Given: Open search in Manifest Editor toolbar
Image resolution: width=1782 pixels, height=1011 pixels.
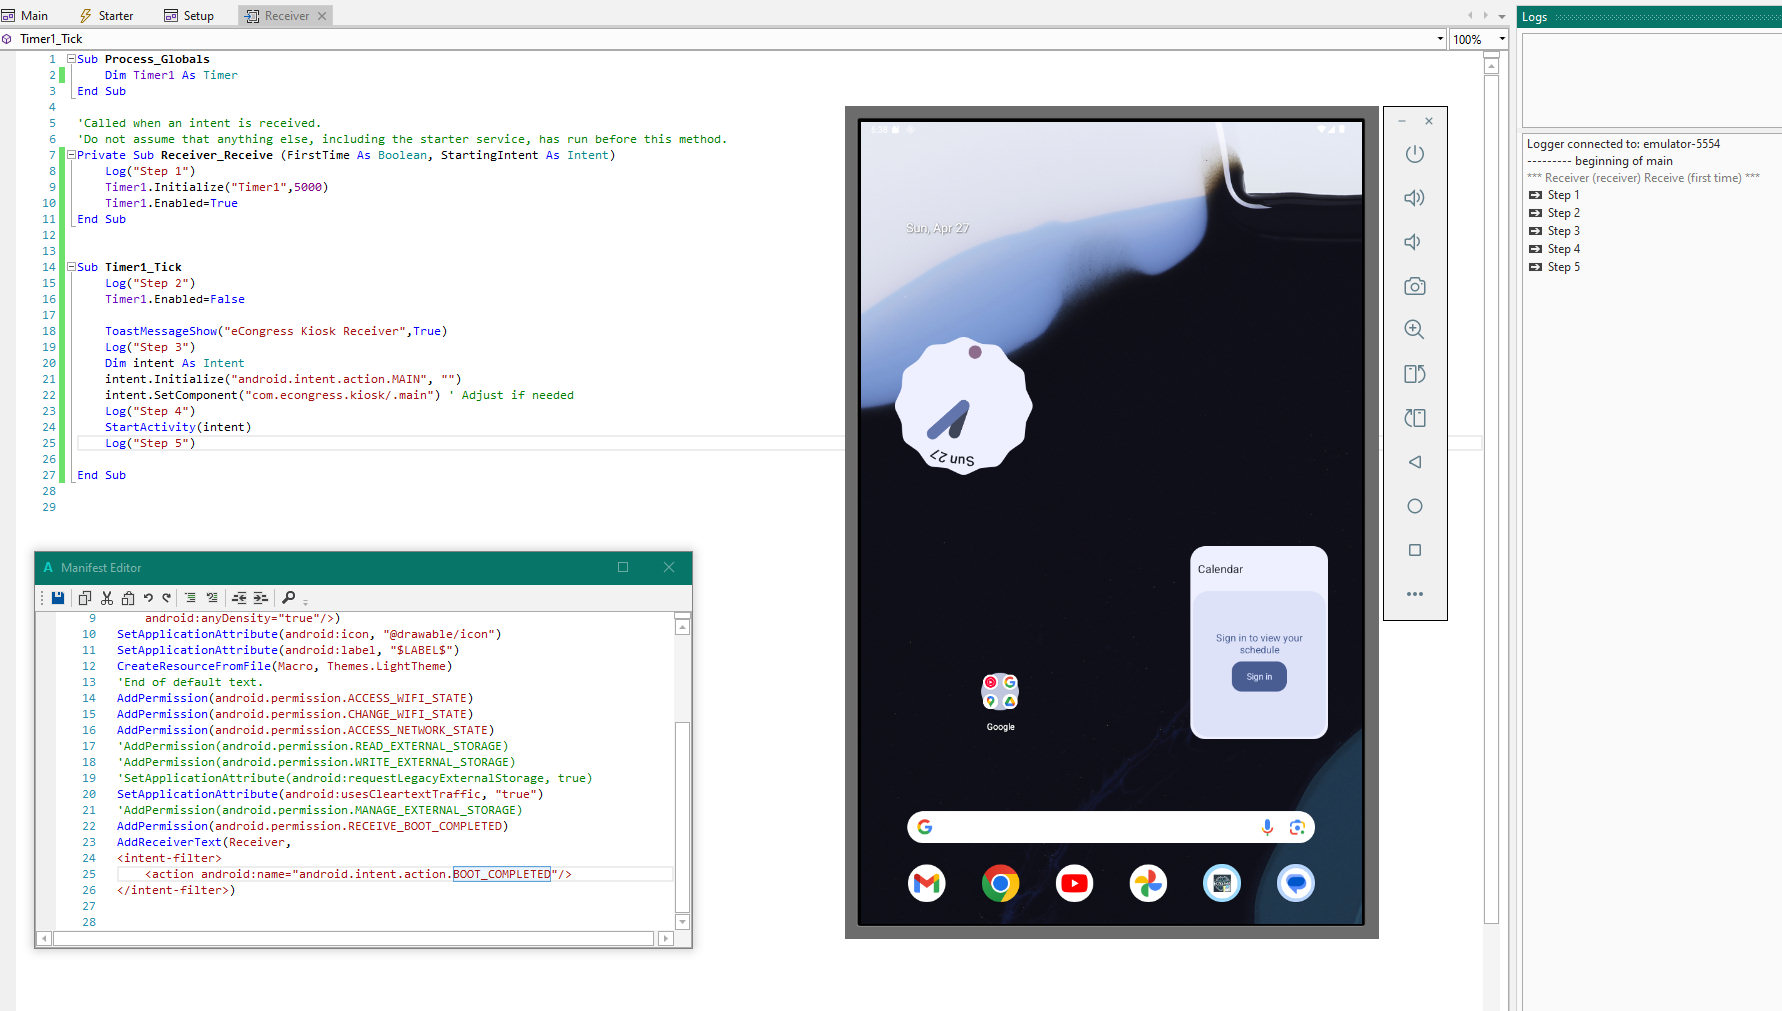Looking at the screenshot, I should (x=288, y=598).
